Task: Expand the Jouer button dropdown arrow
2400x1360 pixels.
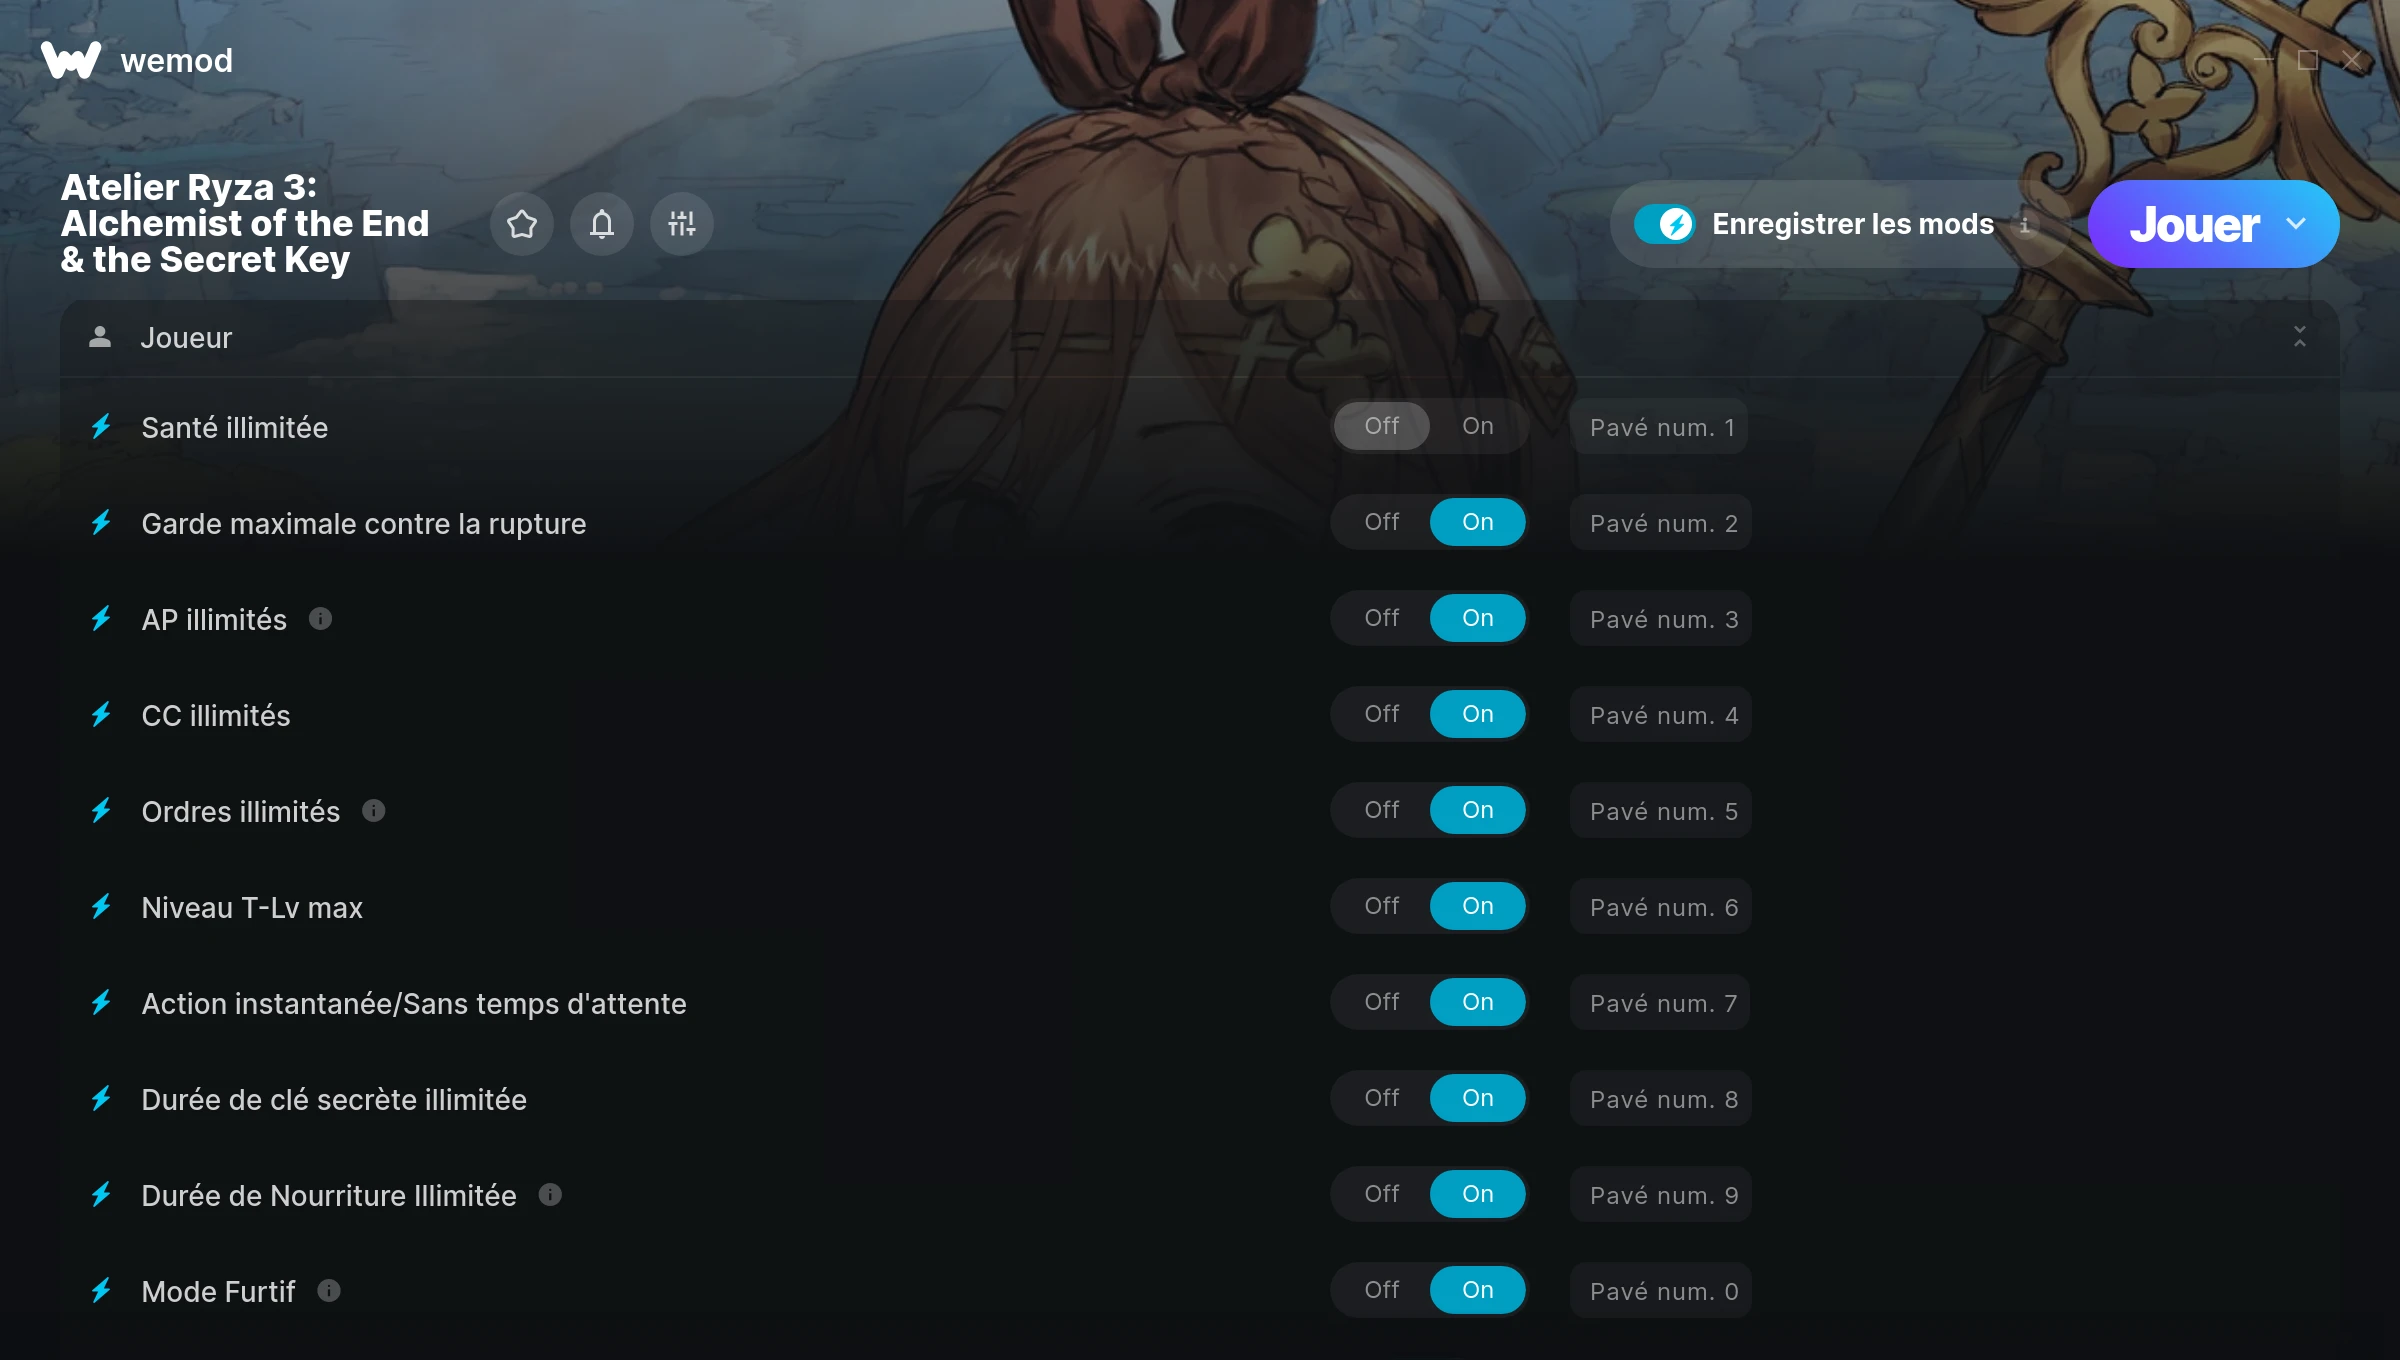Action: (x=2297, y=224)
